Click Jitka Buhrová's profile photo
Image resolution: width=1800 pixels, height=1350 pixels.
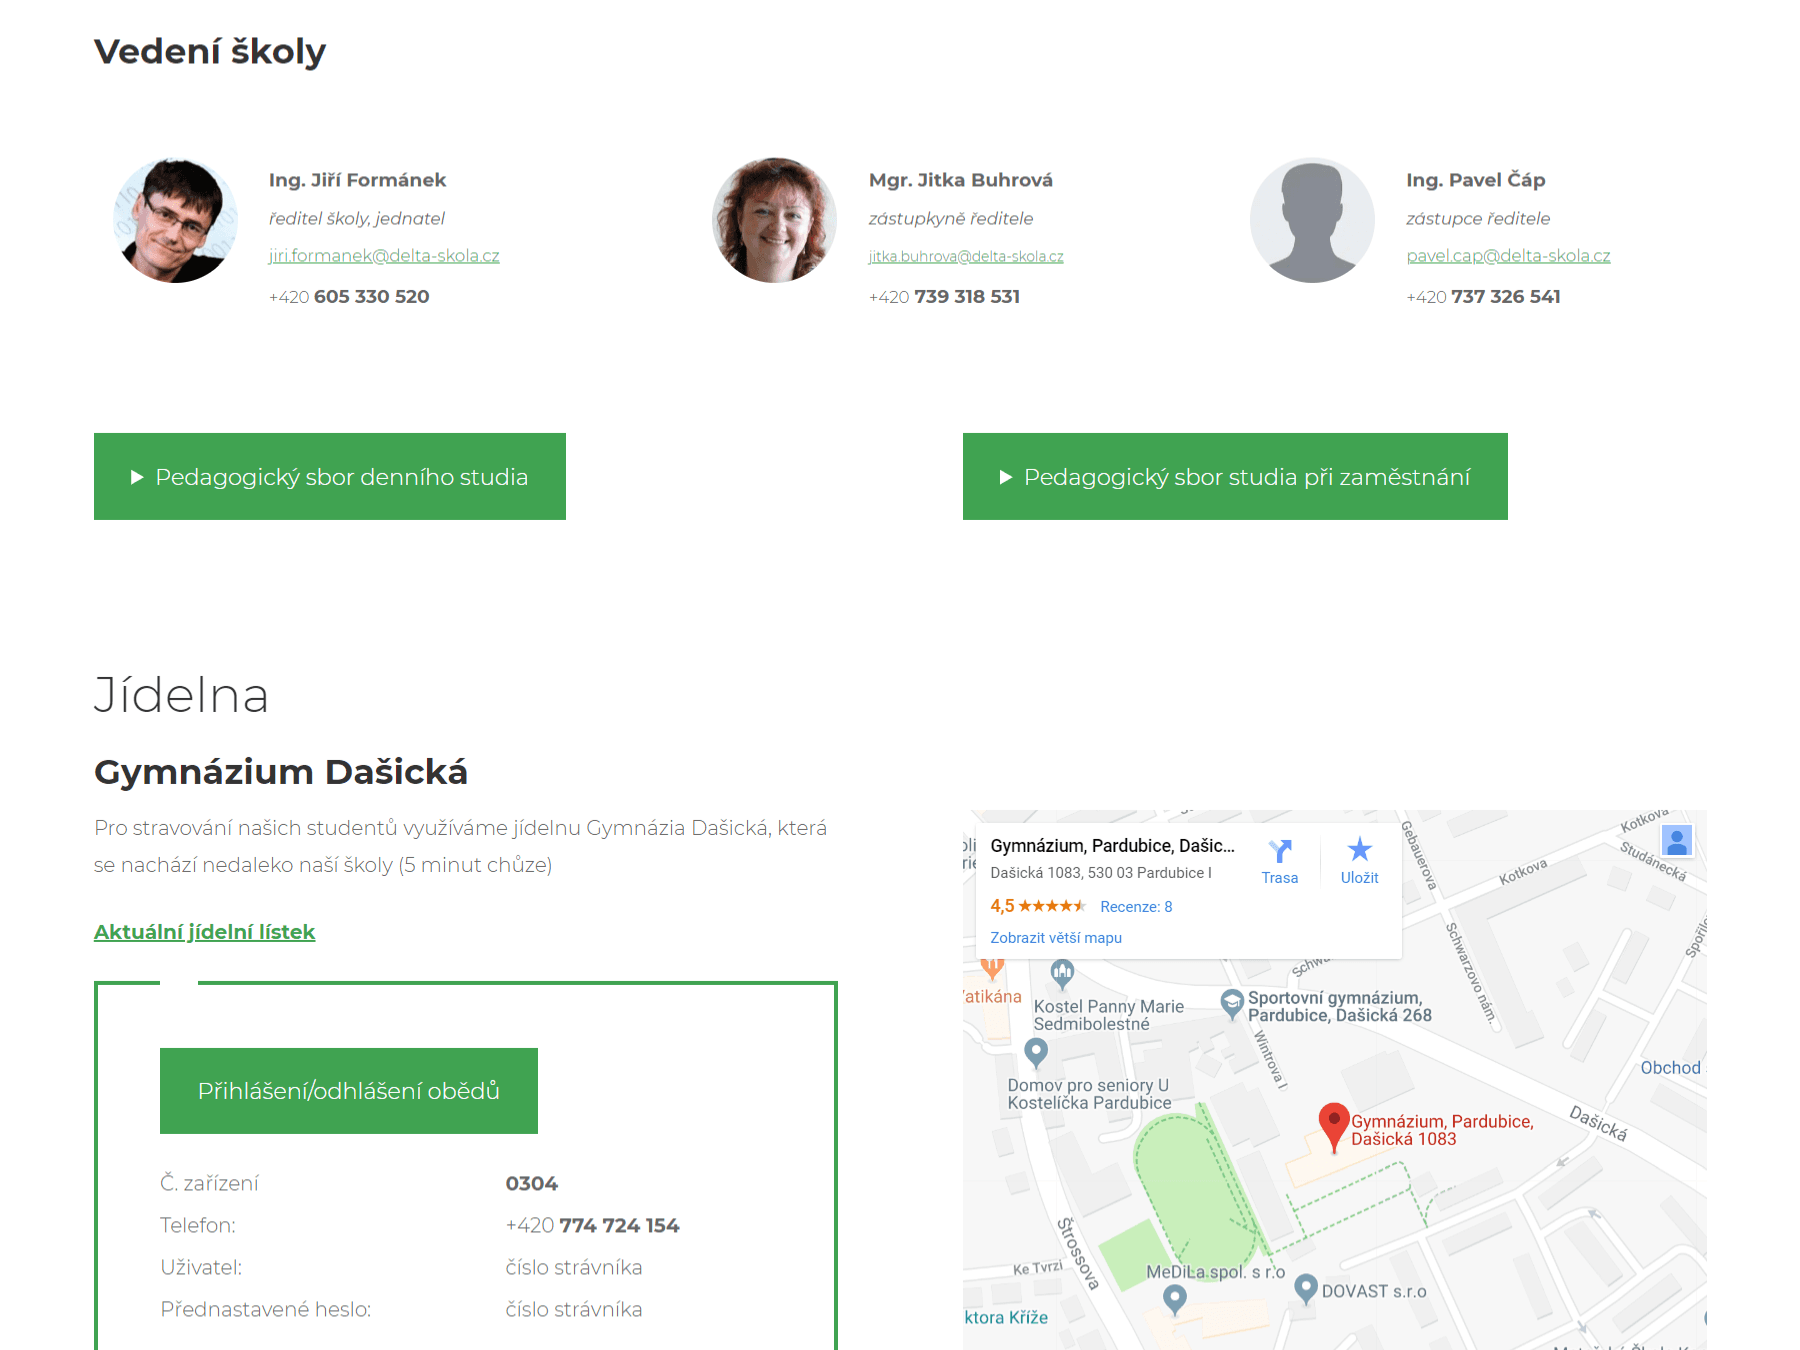(x=774, y=220)
